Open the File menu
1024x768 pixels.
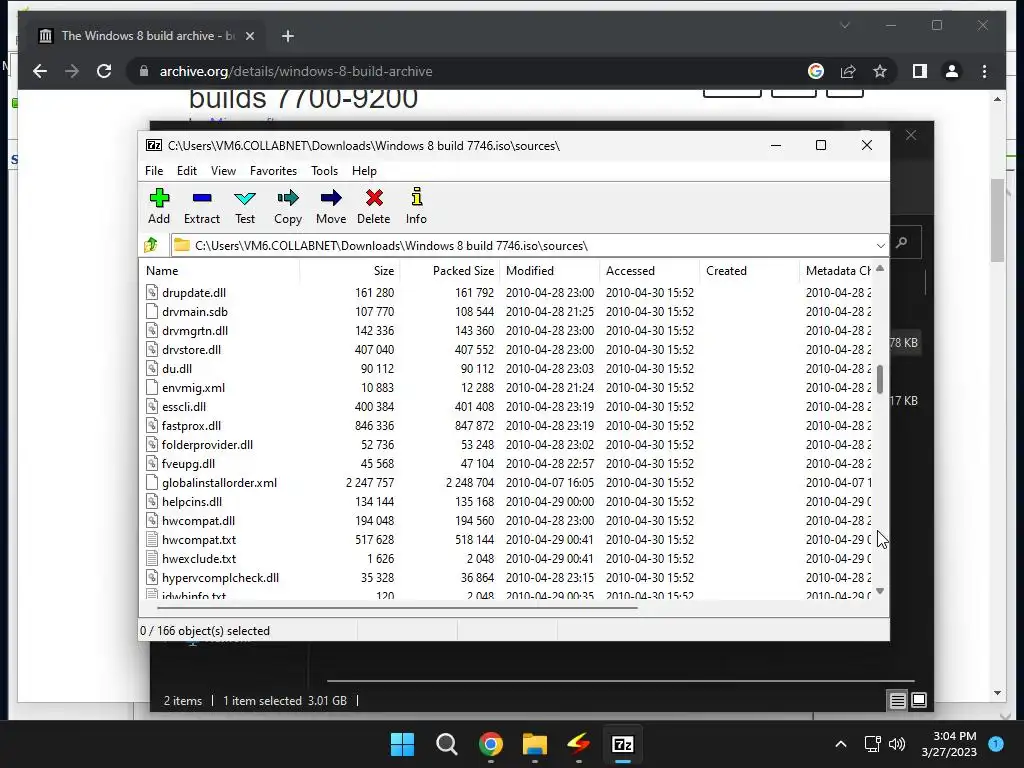(154, 170)
